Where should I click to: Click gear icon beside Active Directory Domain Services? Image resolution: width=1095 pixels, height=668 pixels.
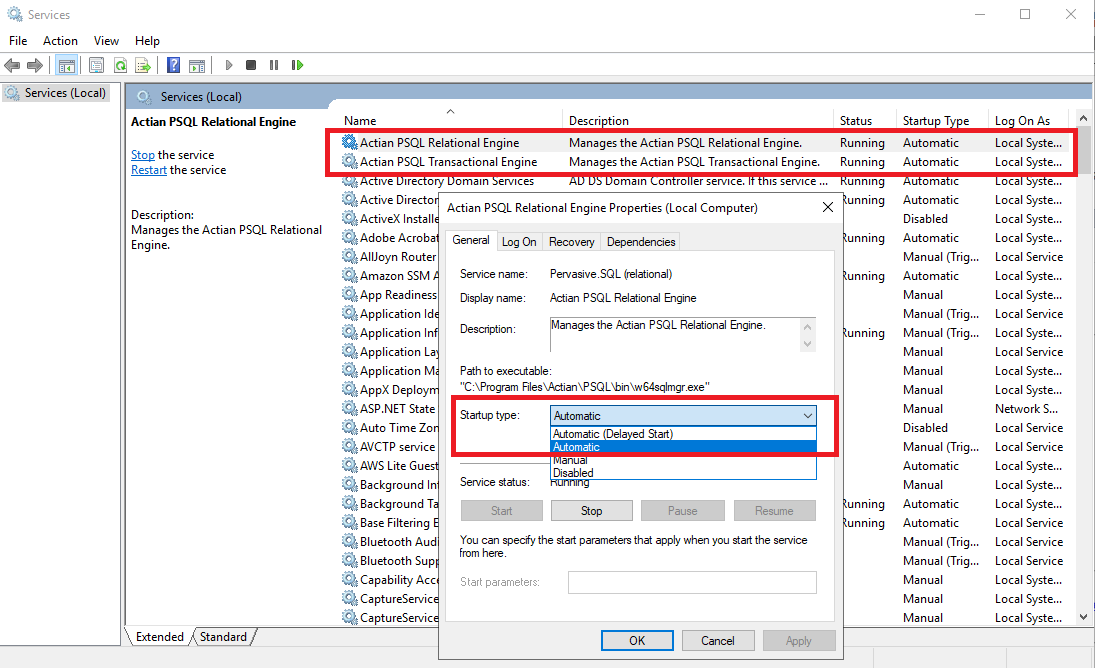349,181
